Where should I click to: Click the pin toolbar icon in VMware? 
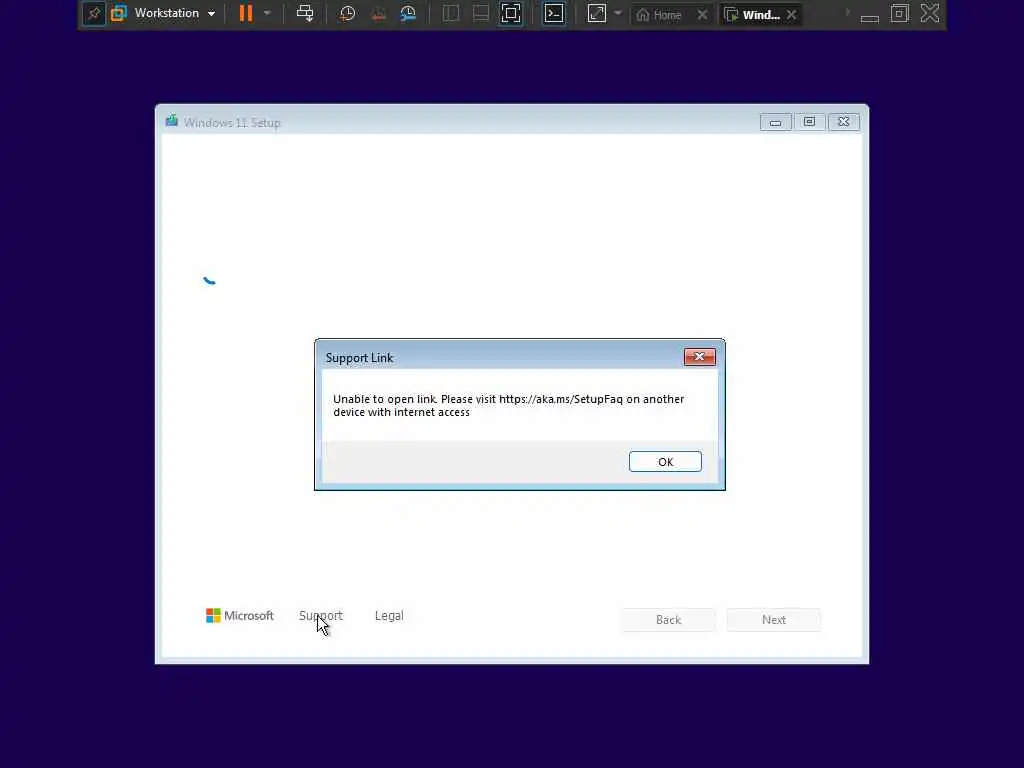(94, 14)
